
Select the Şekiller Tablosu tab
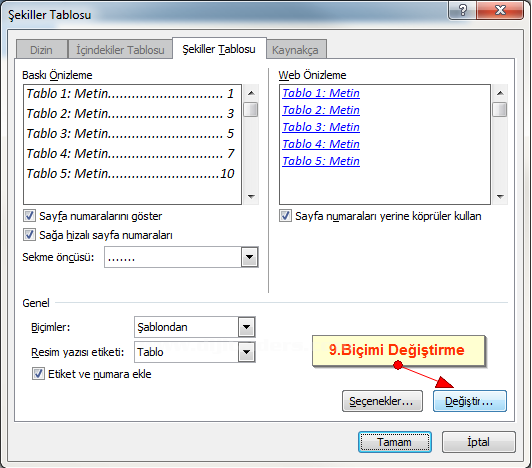(x=219, y=49)
